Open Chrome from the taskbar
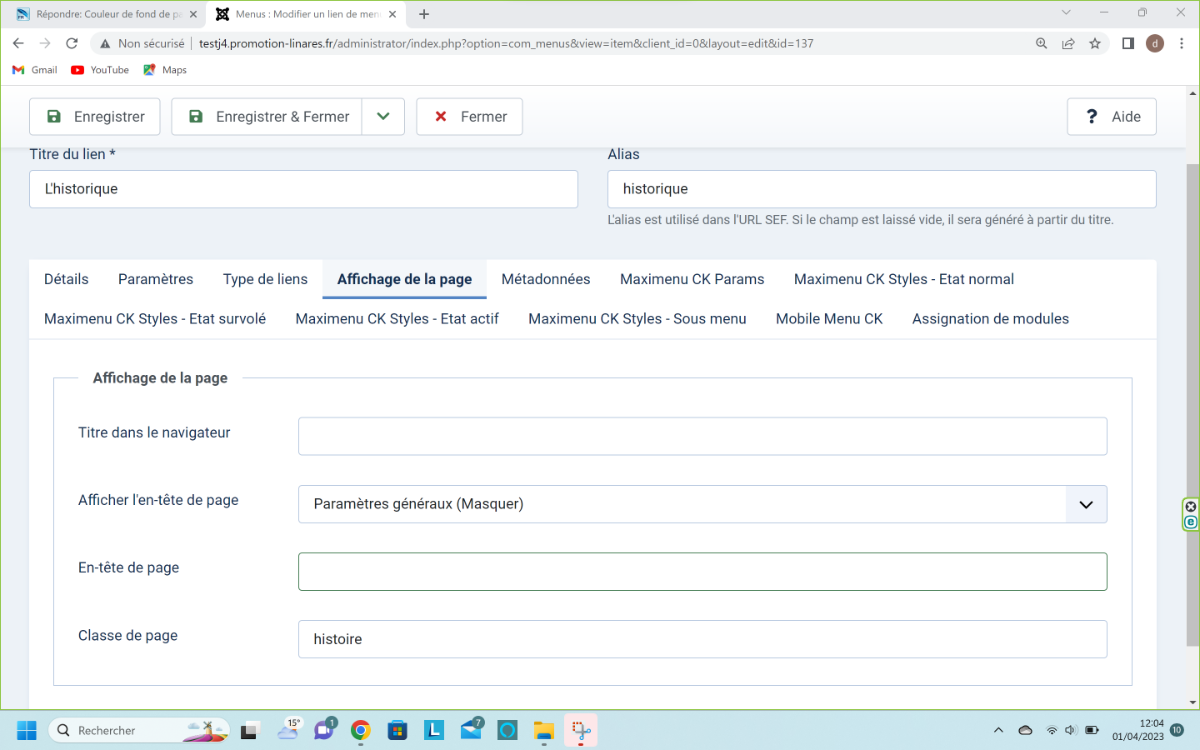1200x750 pixels. [x=360, y=730]
